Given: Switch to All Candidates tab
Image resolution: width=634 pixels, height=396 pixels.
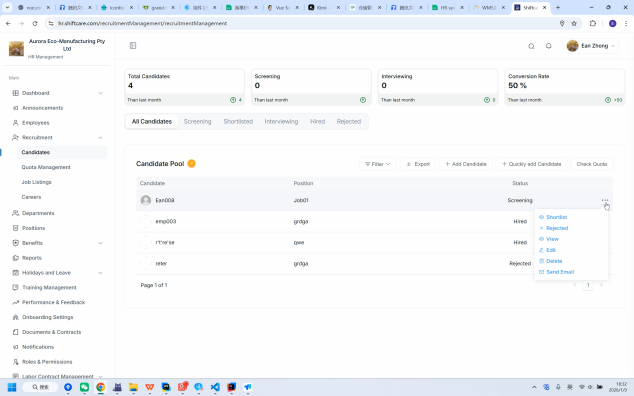Looking at the screenshot, I should click(152, 121).
